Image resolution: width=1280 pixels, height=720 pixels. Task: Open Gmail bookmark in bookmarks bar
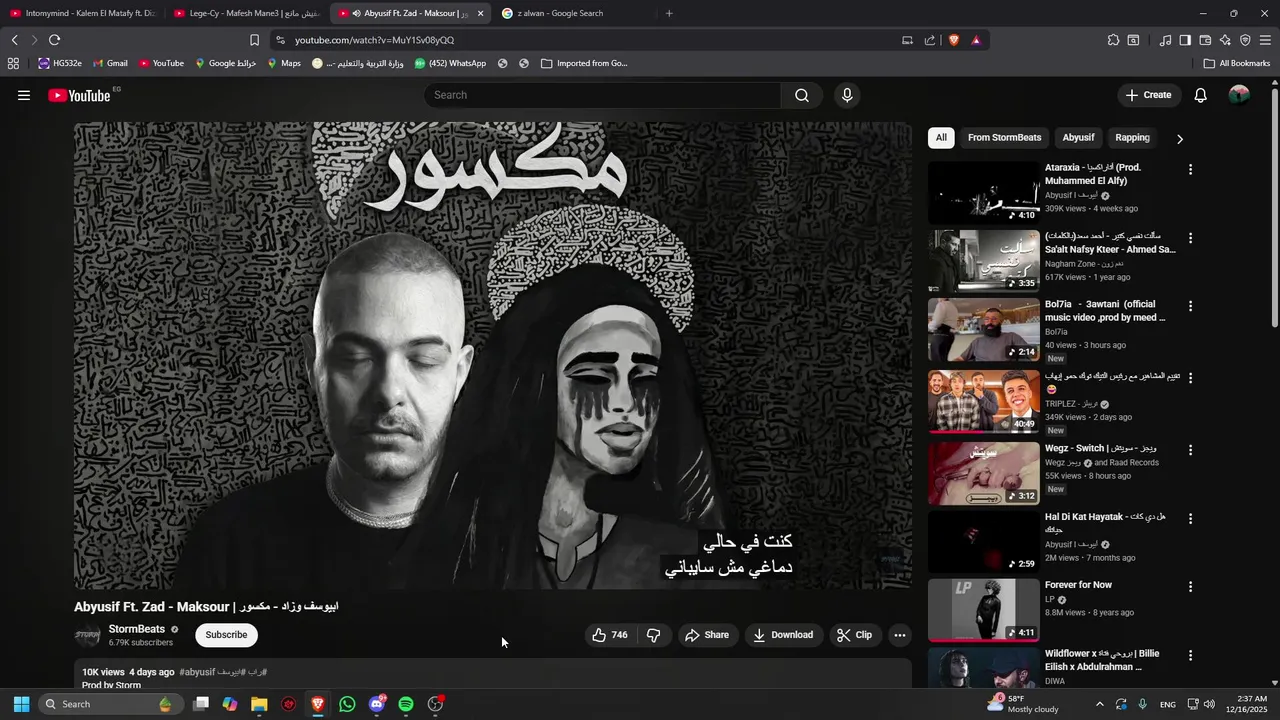pos(110,63)
